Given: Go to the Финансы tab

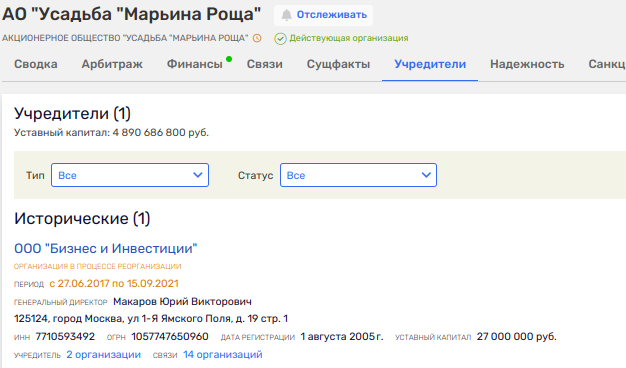Looking at the screenshot, I should pyautogui.click(x=194, y=64).
